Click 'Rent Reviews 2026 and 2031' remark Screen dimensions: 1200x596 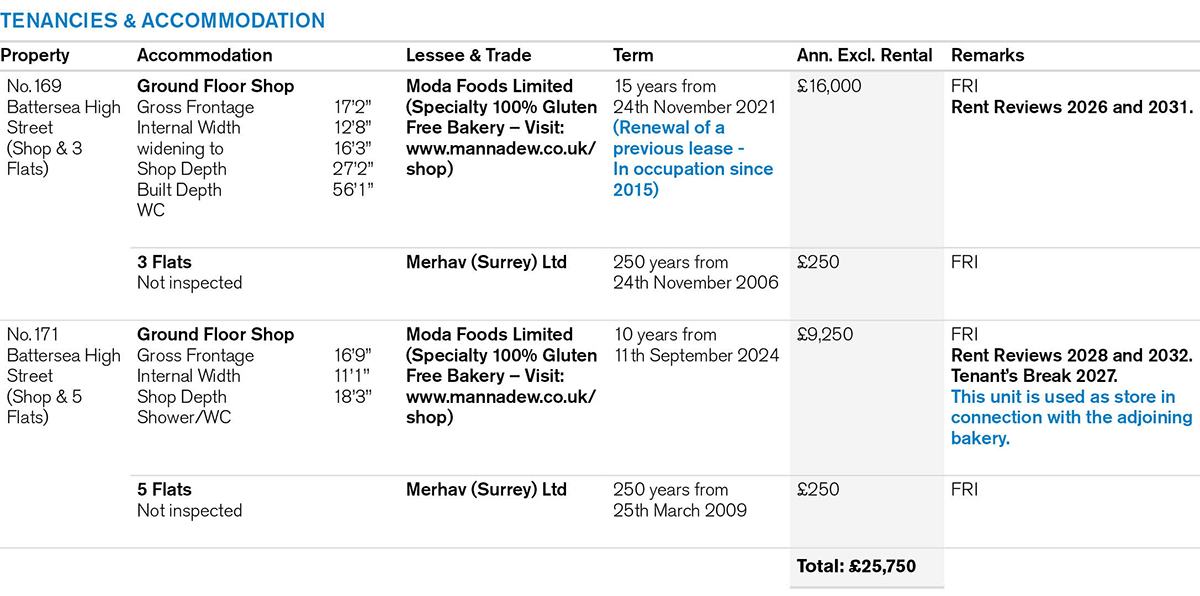1072,107
